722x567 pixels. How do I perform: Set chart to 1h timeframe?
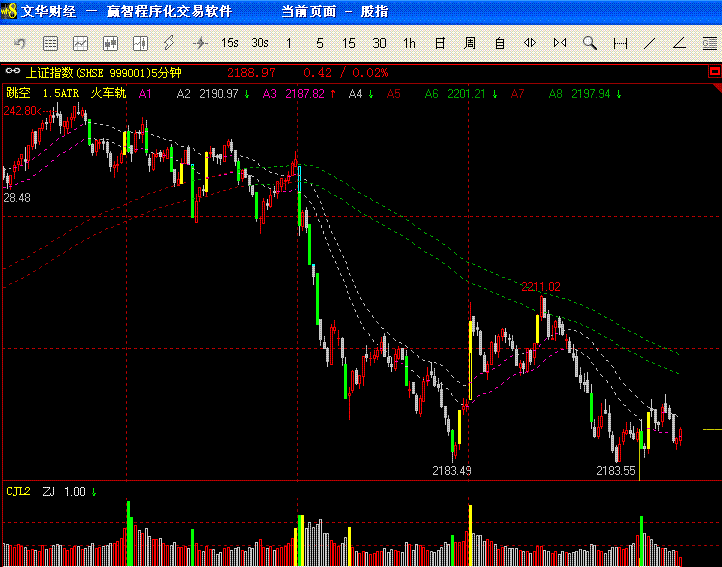click(x=410, y=43)
